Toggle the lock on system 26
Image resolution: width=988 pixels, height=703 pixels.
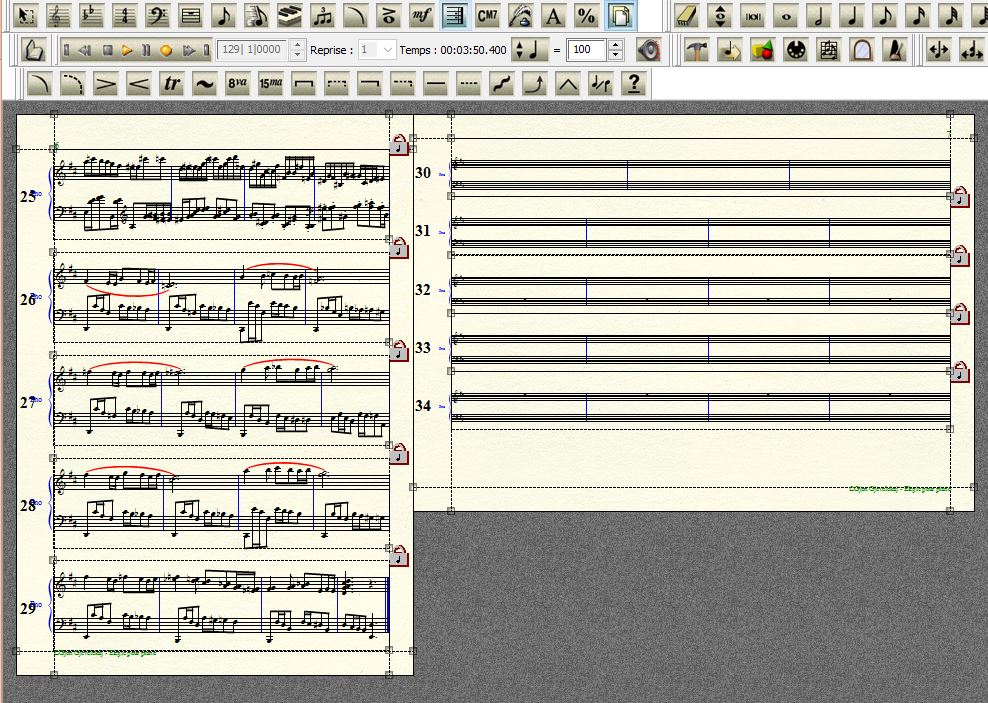[x=399, y=247]
